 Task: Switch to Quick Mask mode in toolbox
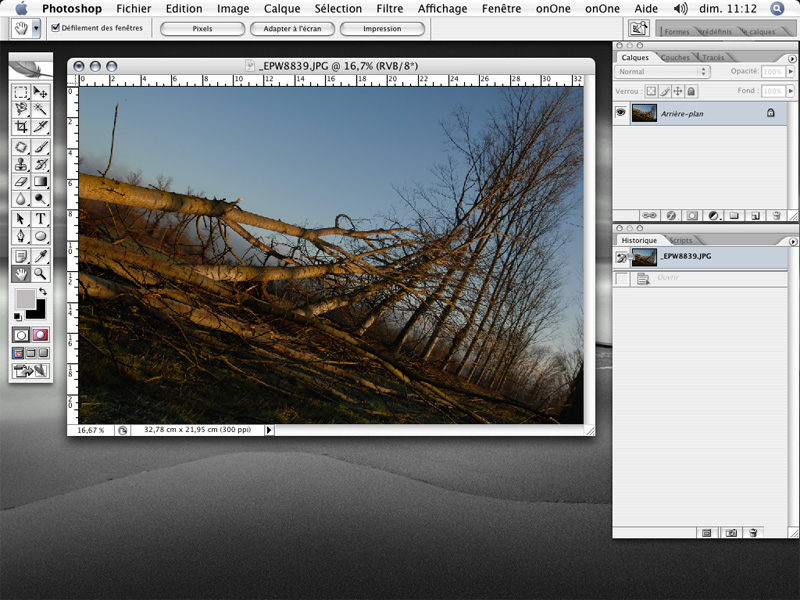point(40,335)
